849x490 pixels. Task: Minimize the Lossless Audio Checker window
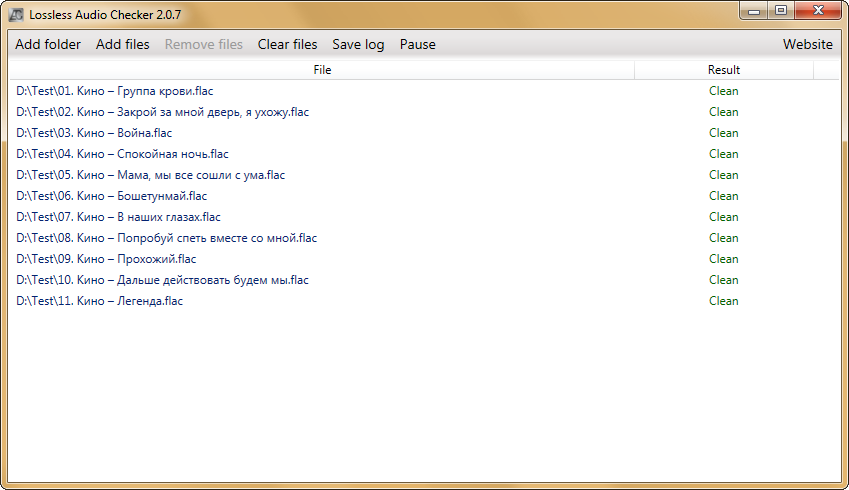[x=754, y=11]
